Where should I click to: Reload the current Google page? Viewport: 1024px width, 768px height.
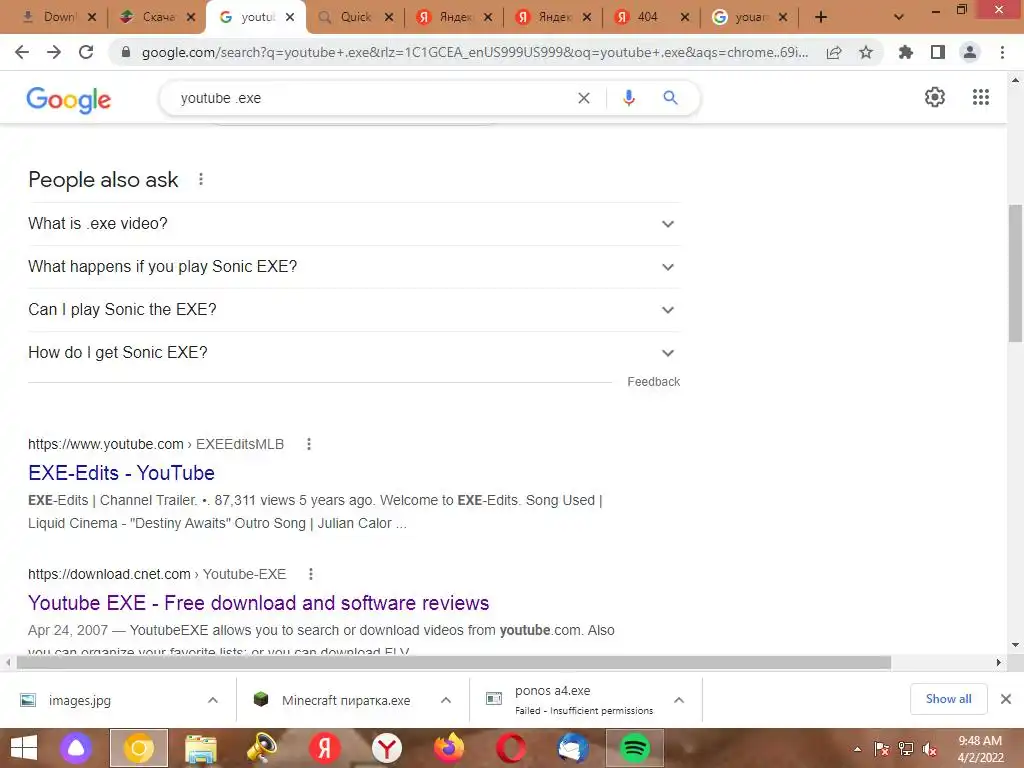click(x=86, y=52)
